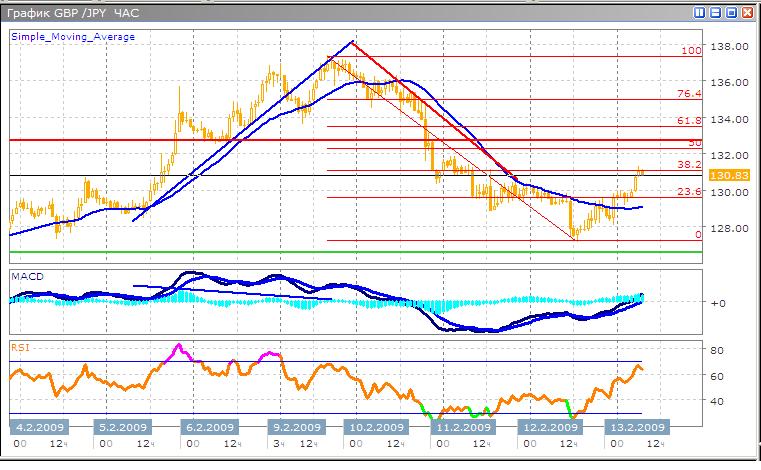Click the Simple_Moving_Average indicator label

click(x=73, y=37)
